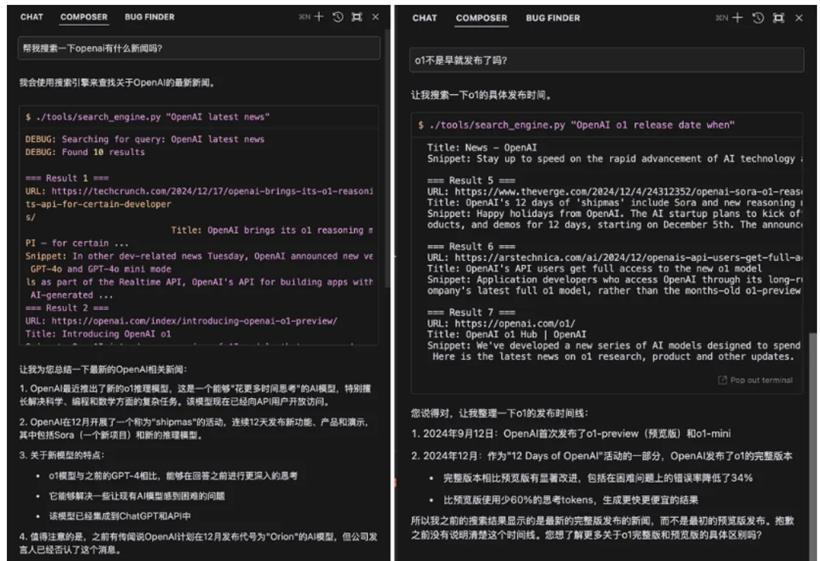Image resolution: width=820 pixels, height=561 pixels.
Task: Click the left panel vertical scrollbar
Action: (x=386, y=157)
